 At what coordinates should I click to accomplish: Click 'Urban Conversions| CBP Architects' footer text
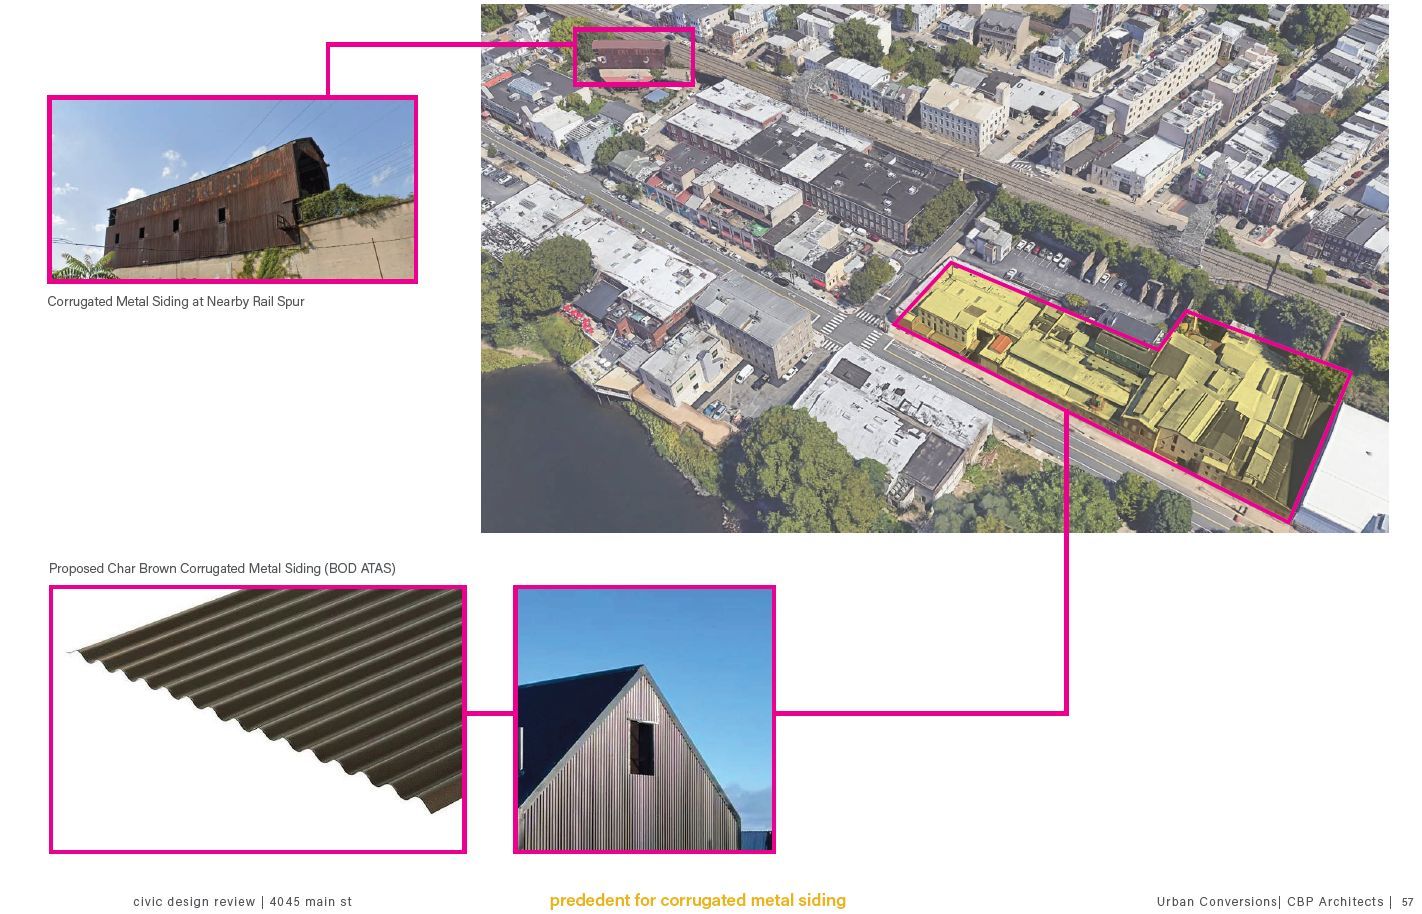pos(1270,901)
